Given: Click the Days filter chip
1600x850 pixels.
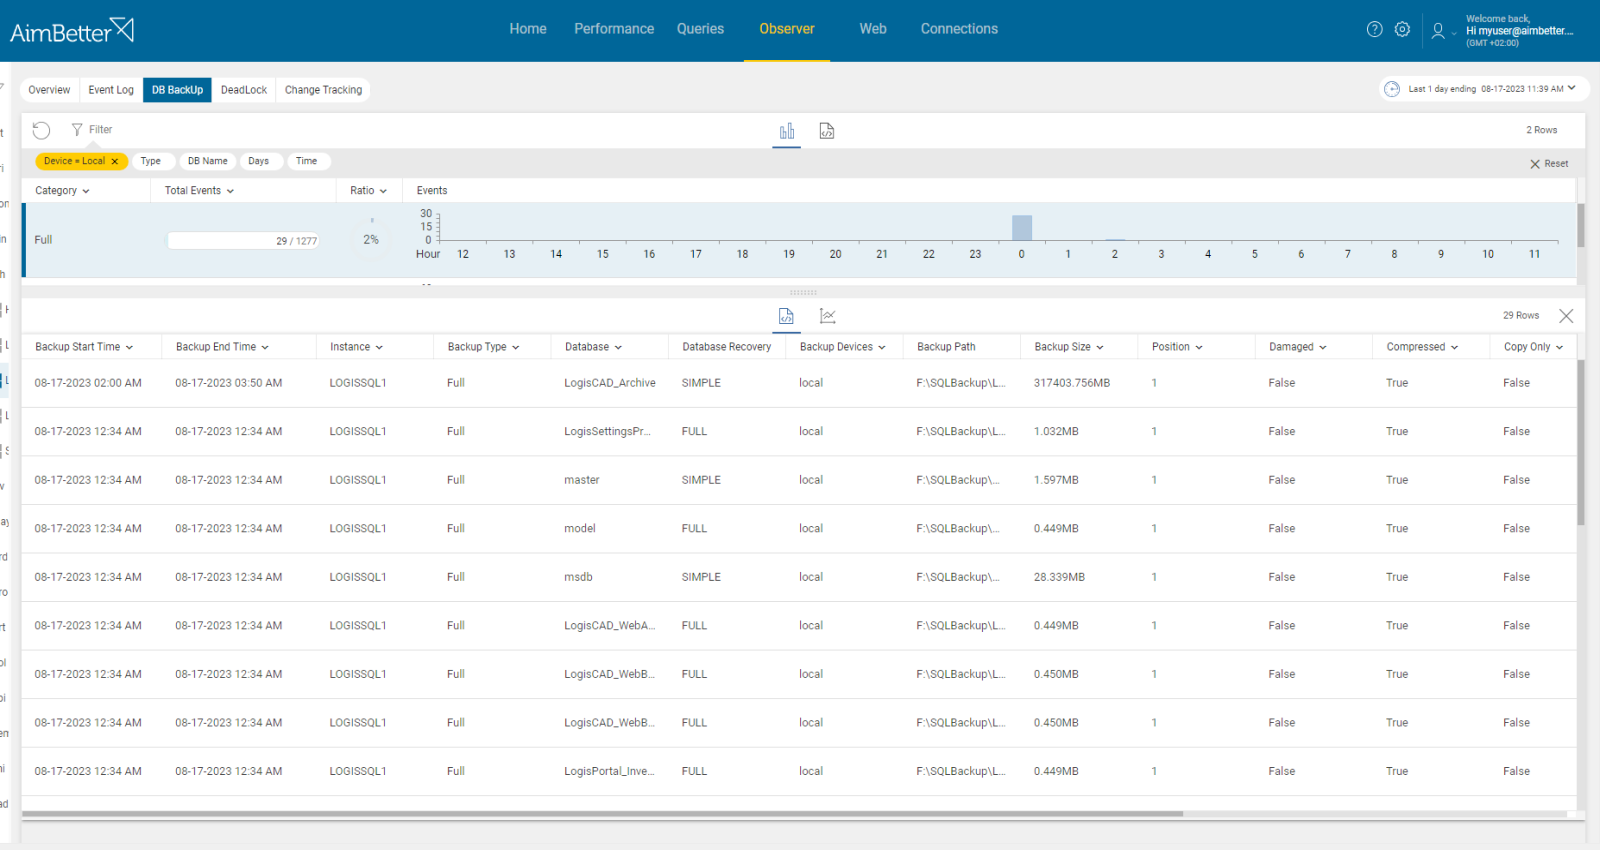Looking at the screenshot, I should (259, 161).
